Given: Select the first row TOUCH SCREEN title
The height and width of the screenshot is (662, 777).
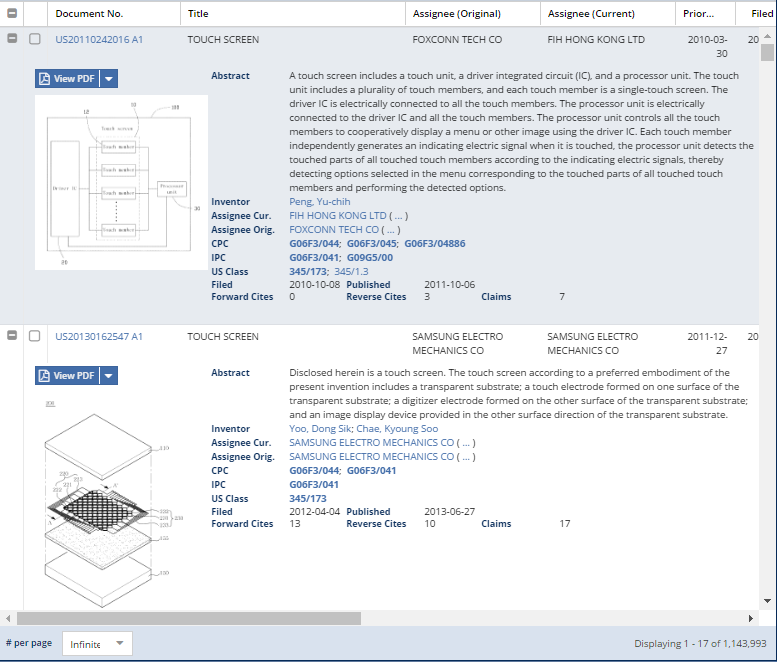Looking at the screenshot, I should 223,40.
